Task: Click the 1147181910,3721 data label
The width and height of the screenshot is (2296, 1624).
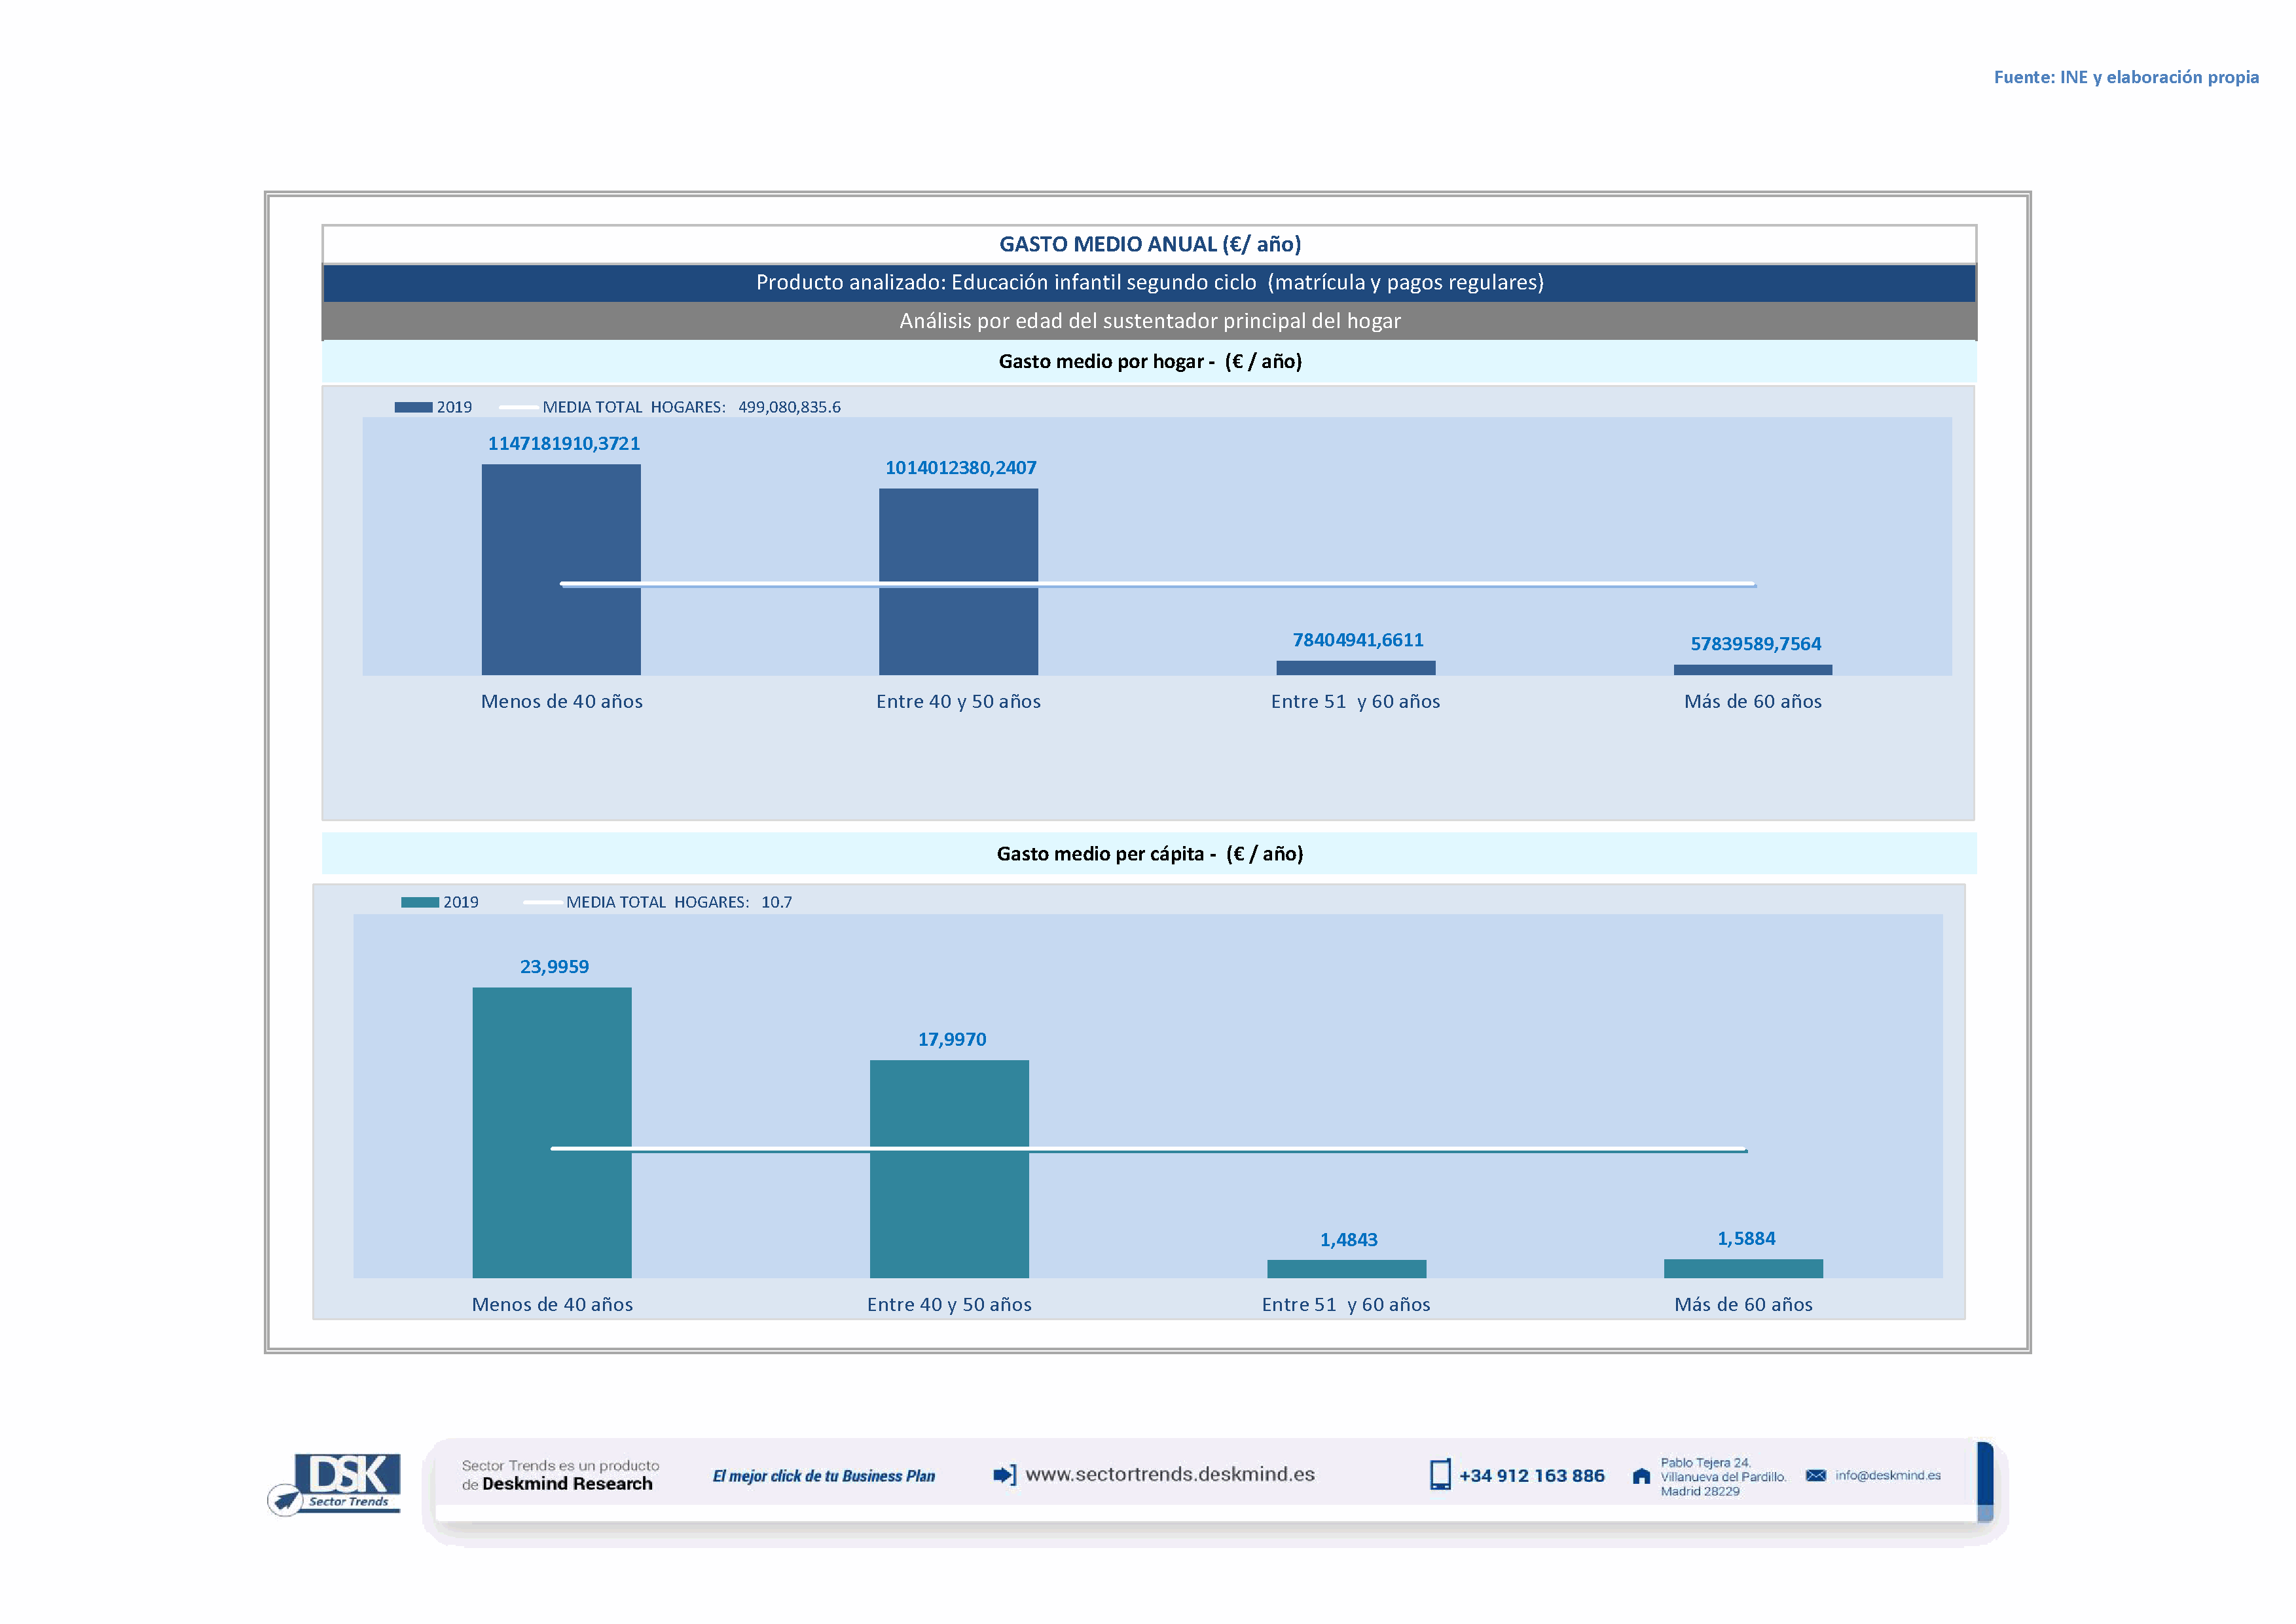Action: (563, 443)
